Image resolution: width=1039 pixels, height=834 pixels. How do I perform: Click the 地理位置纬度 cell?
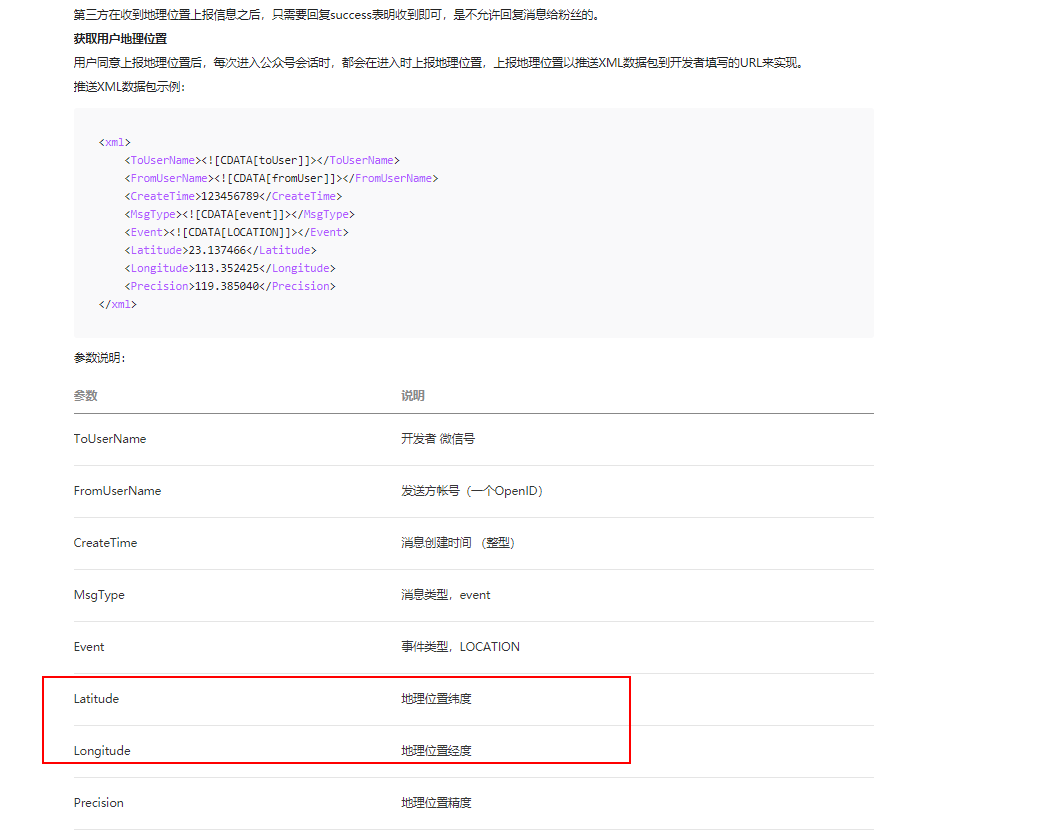tap(436, 699)
